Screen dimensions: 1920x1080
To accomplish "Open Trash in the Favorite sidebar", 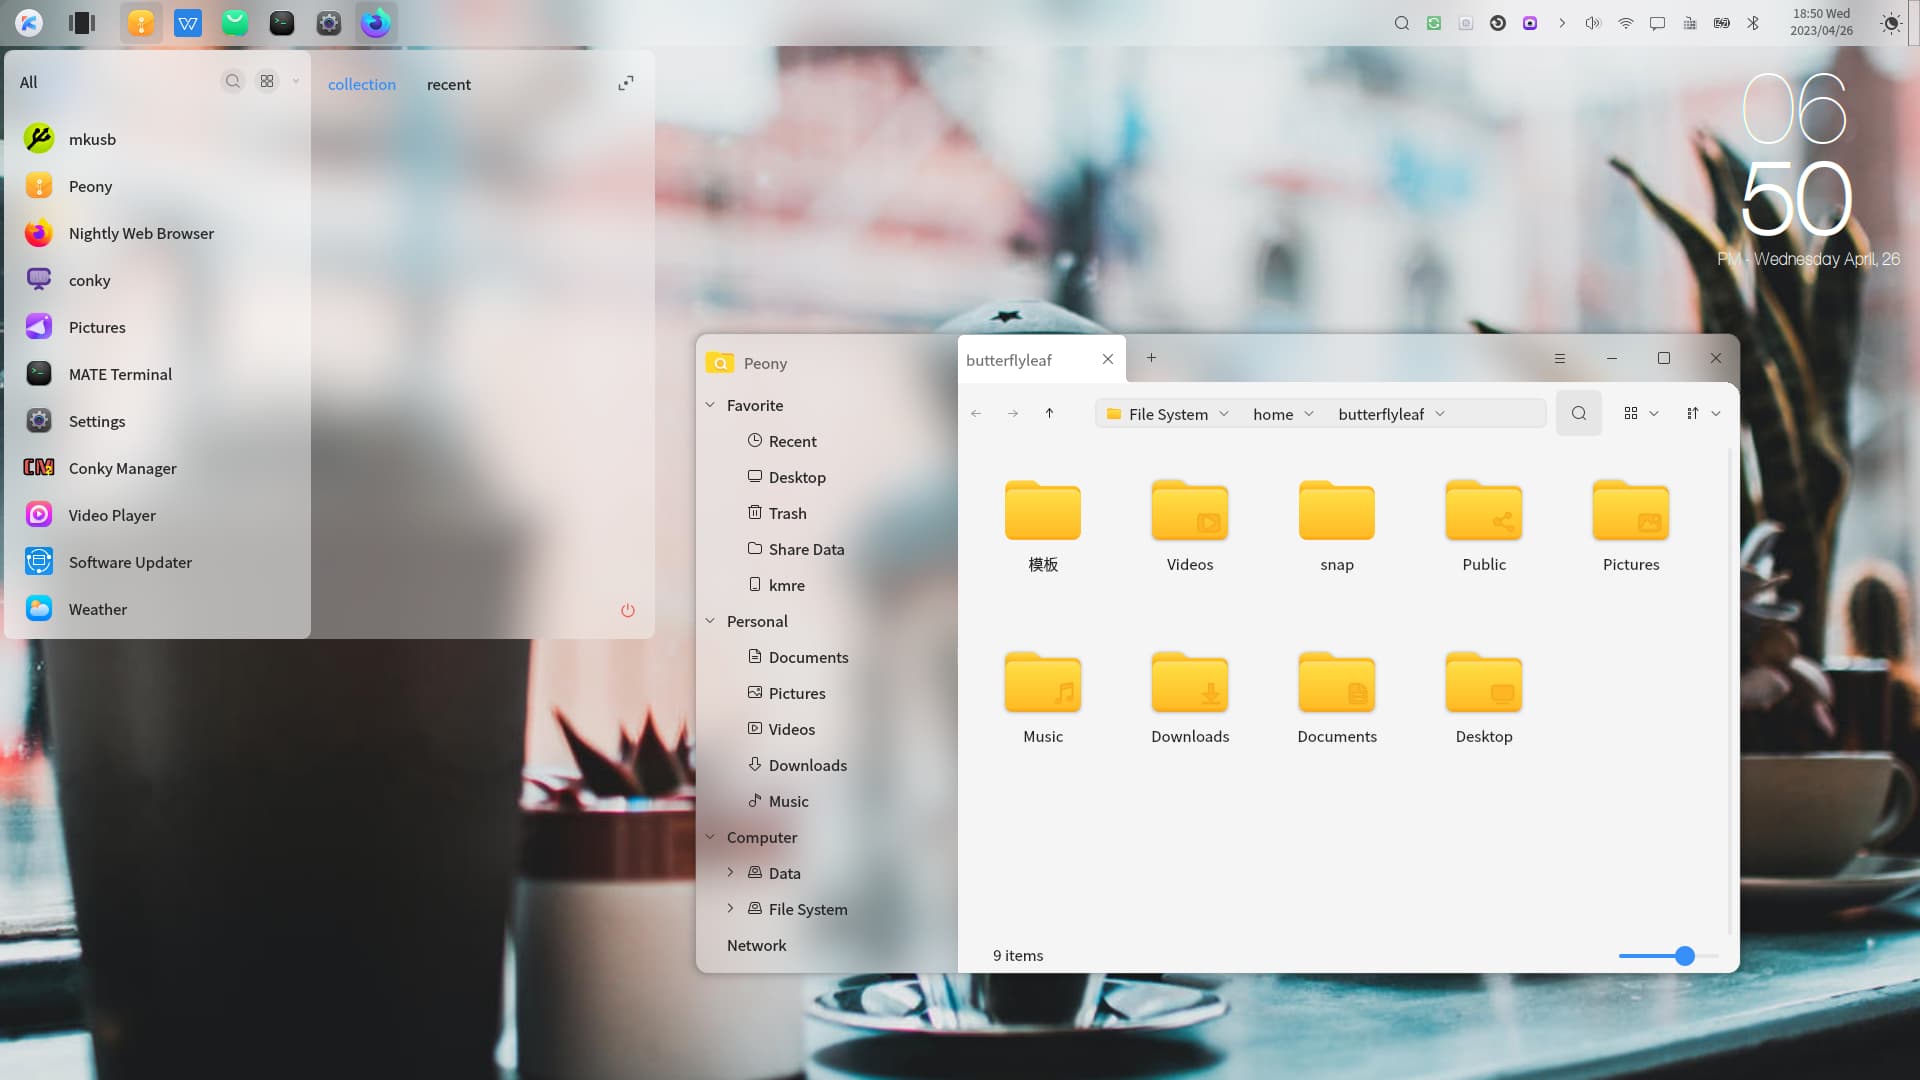I will pyautogui.click(x=787, y=513).
